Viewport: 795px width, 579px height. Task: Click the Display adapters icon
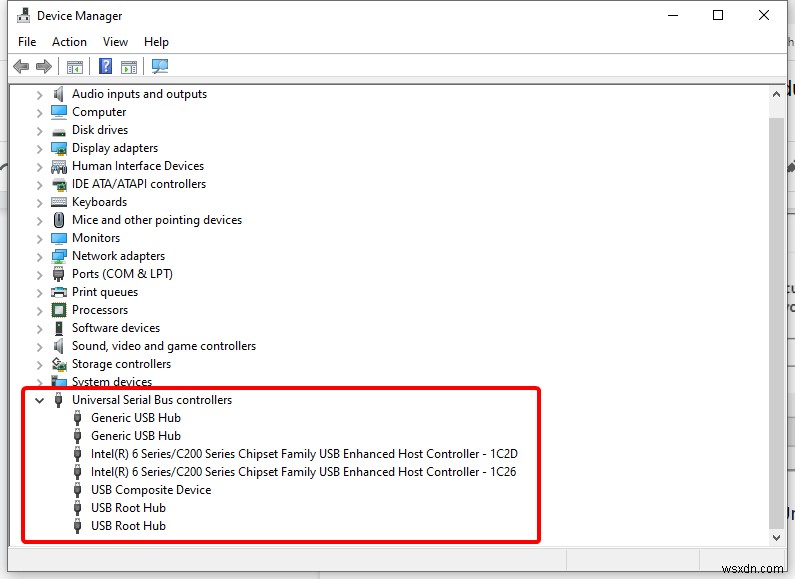click(59, 149)
